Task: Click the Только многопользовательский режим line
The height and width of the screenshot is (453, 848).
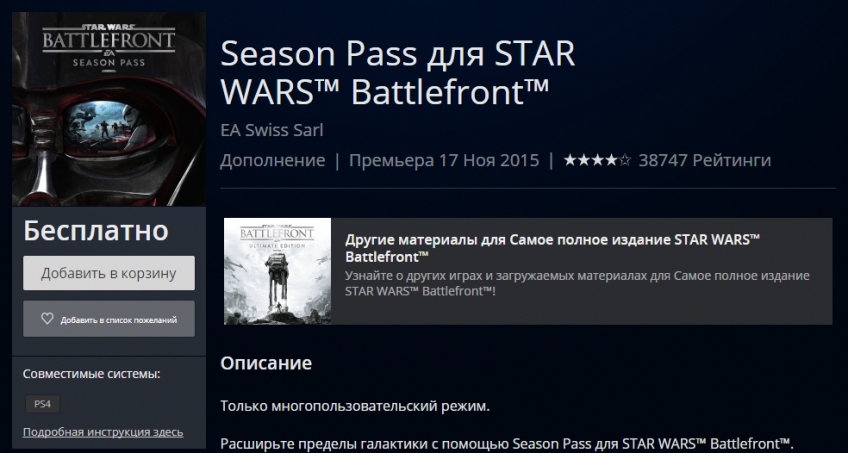Action: [355, 406]
